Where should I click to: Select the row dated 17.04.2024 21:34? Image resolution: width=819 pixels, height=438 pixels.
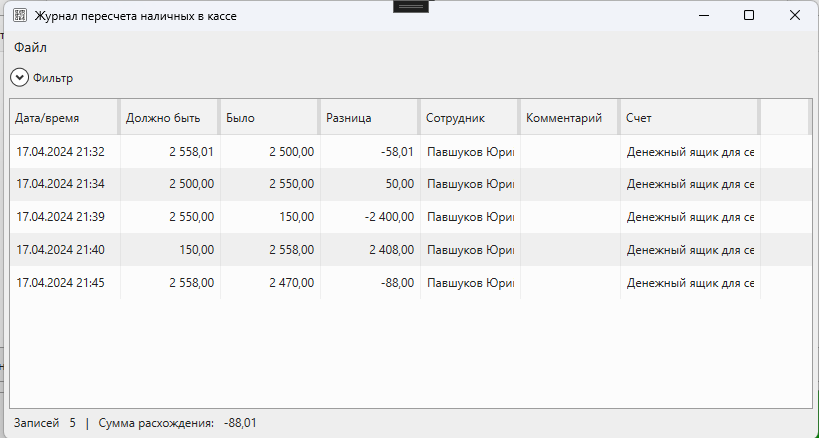[x=60, y=184]
